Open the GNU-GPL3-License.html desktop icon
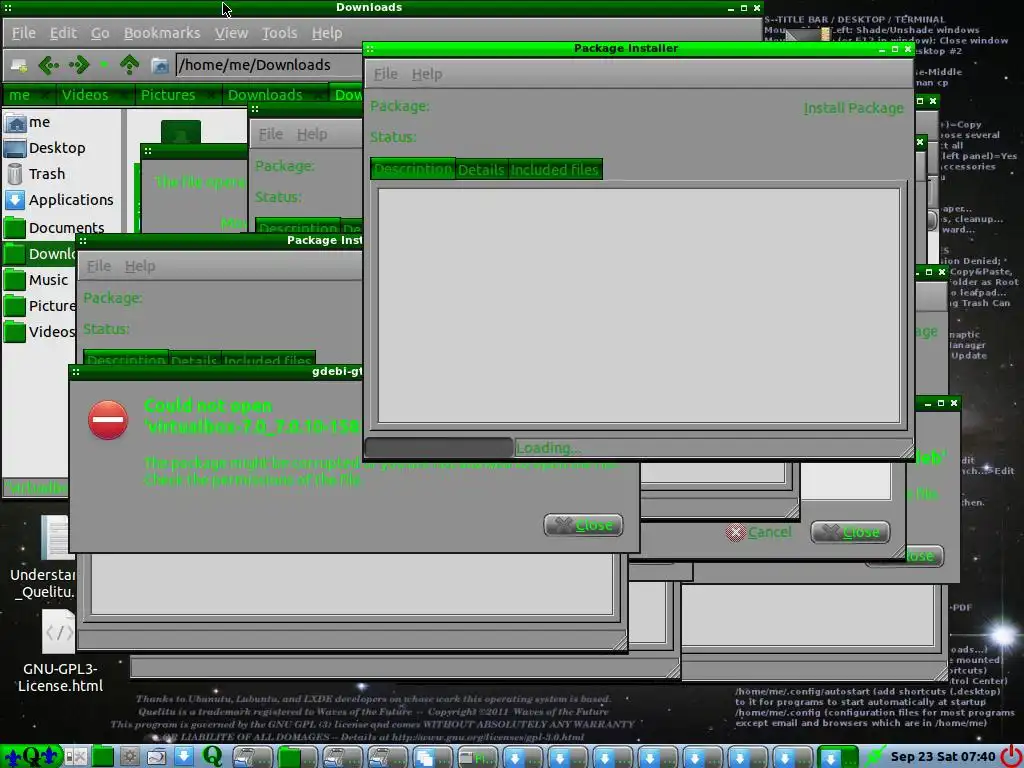 click(x=60, y=652)
